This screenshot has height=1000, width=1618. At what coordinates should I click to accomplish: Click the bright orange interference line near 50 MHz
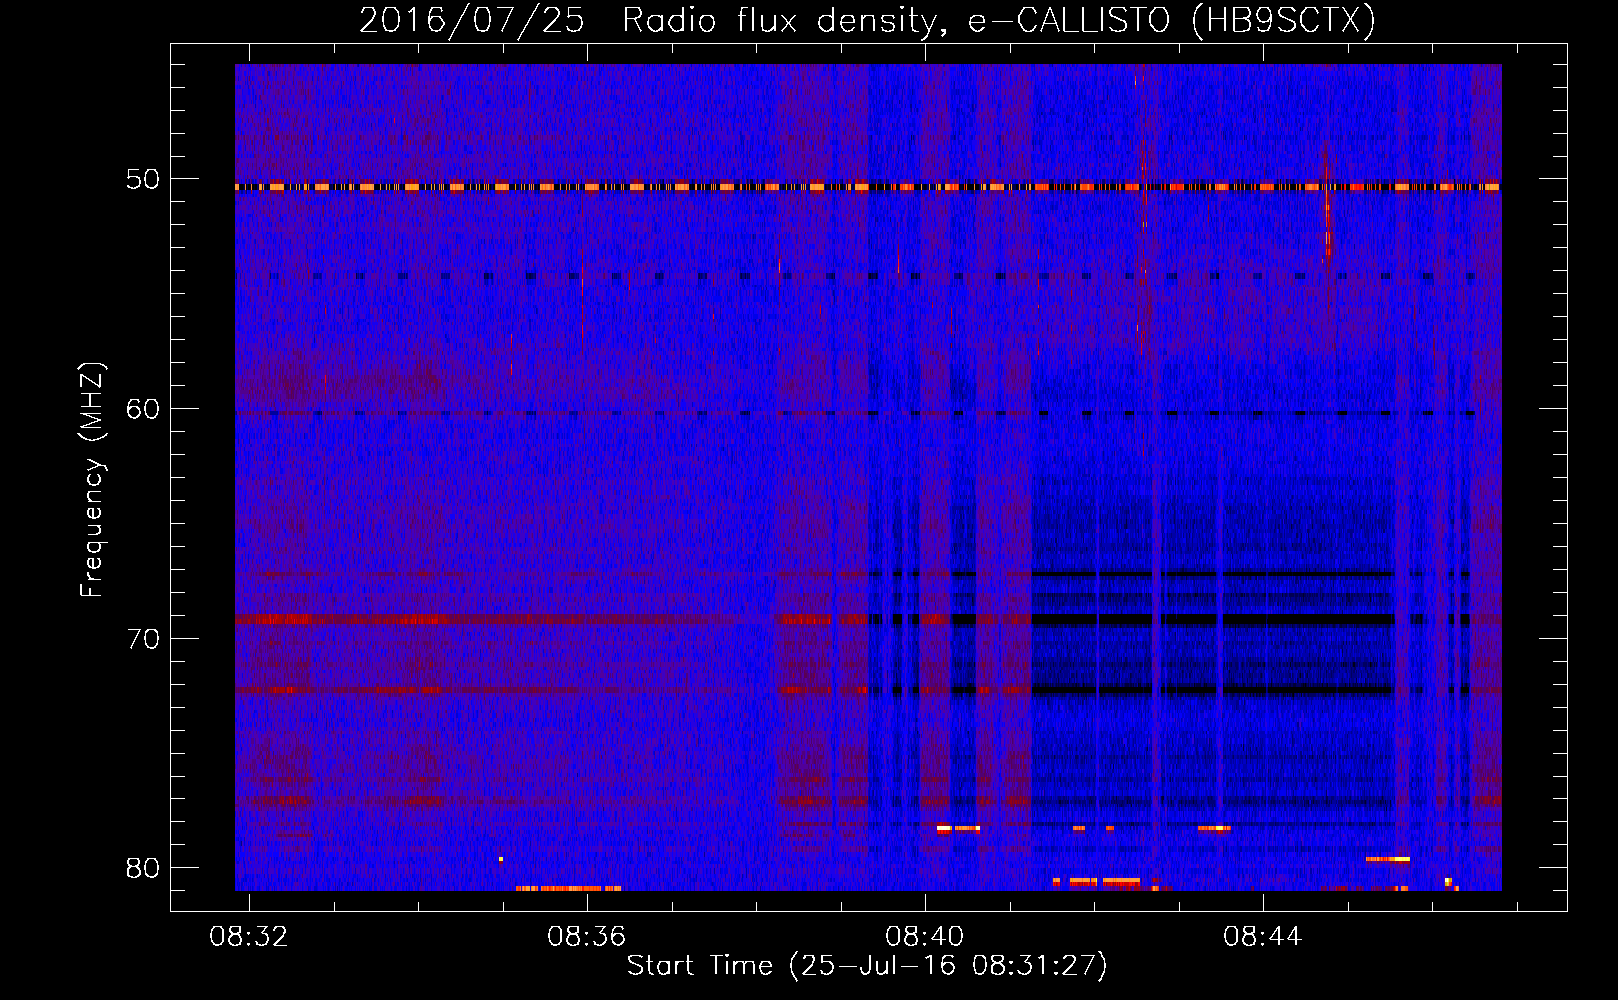(868, 187)
